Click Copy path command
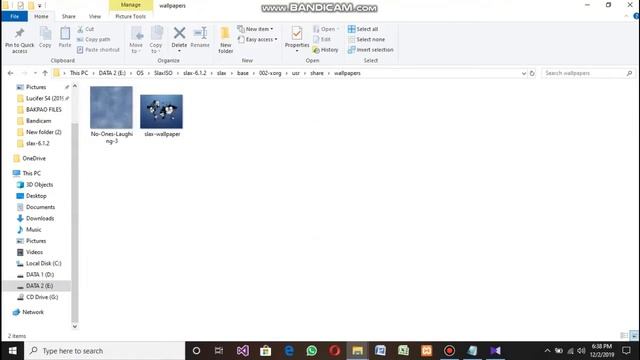 click(93, 39)
